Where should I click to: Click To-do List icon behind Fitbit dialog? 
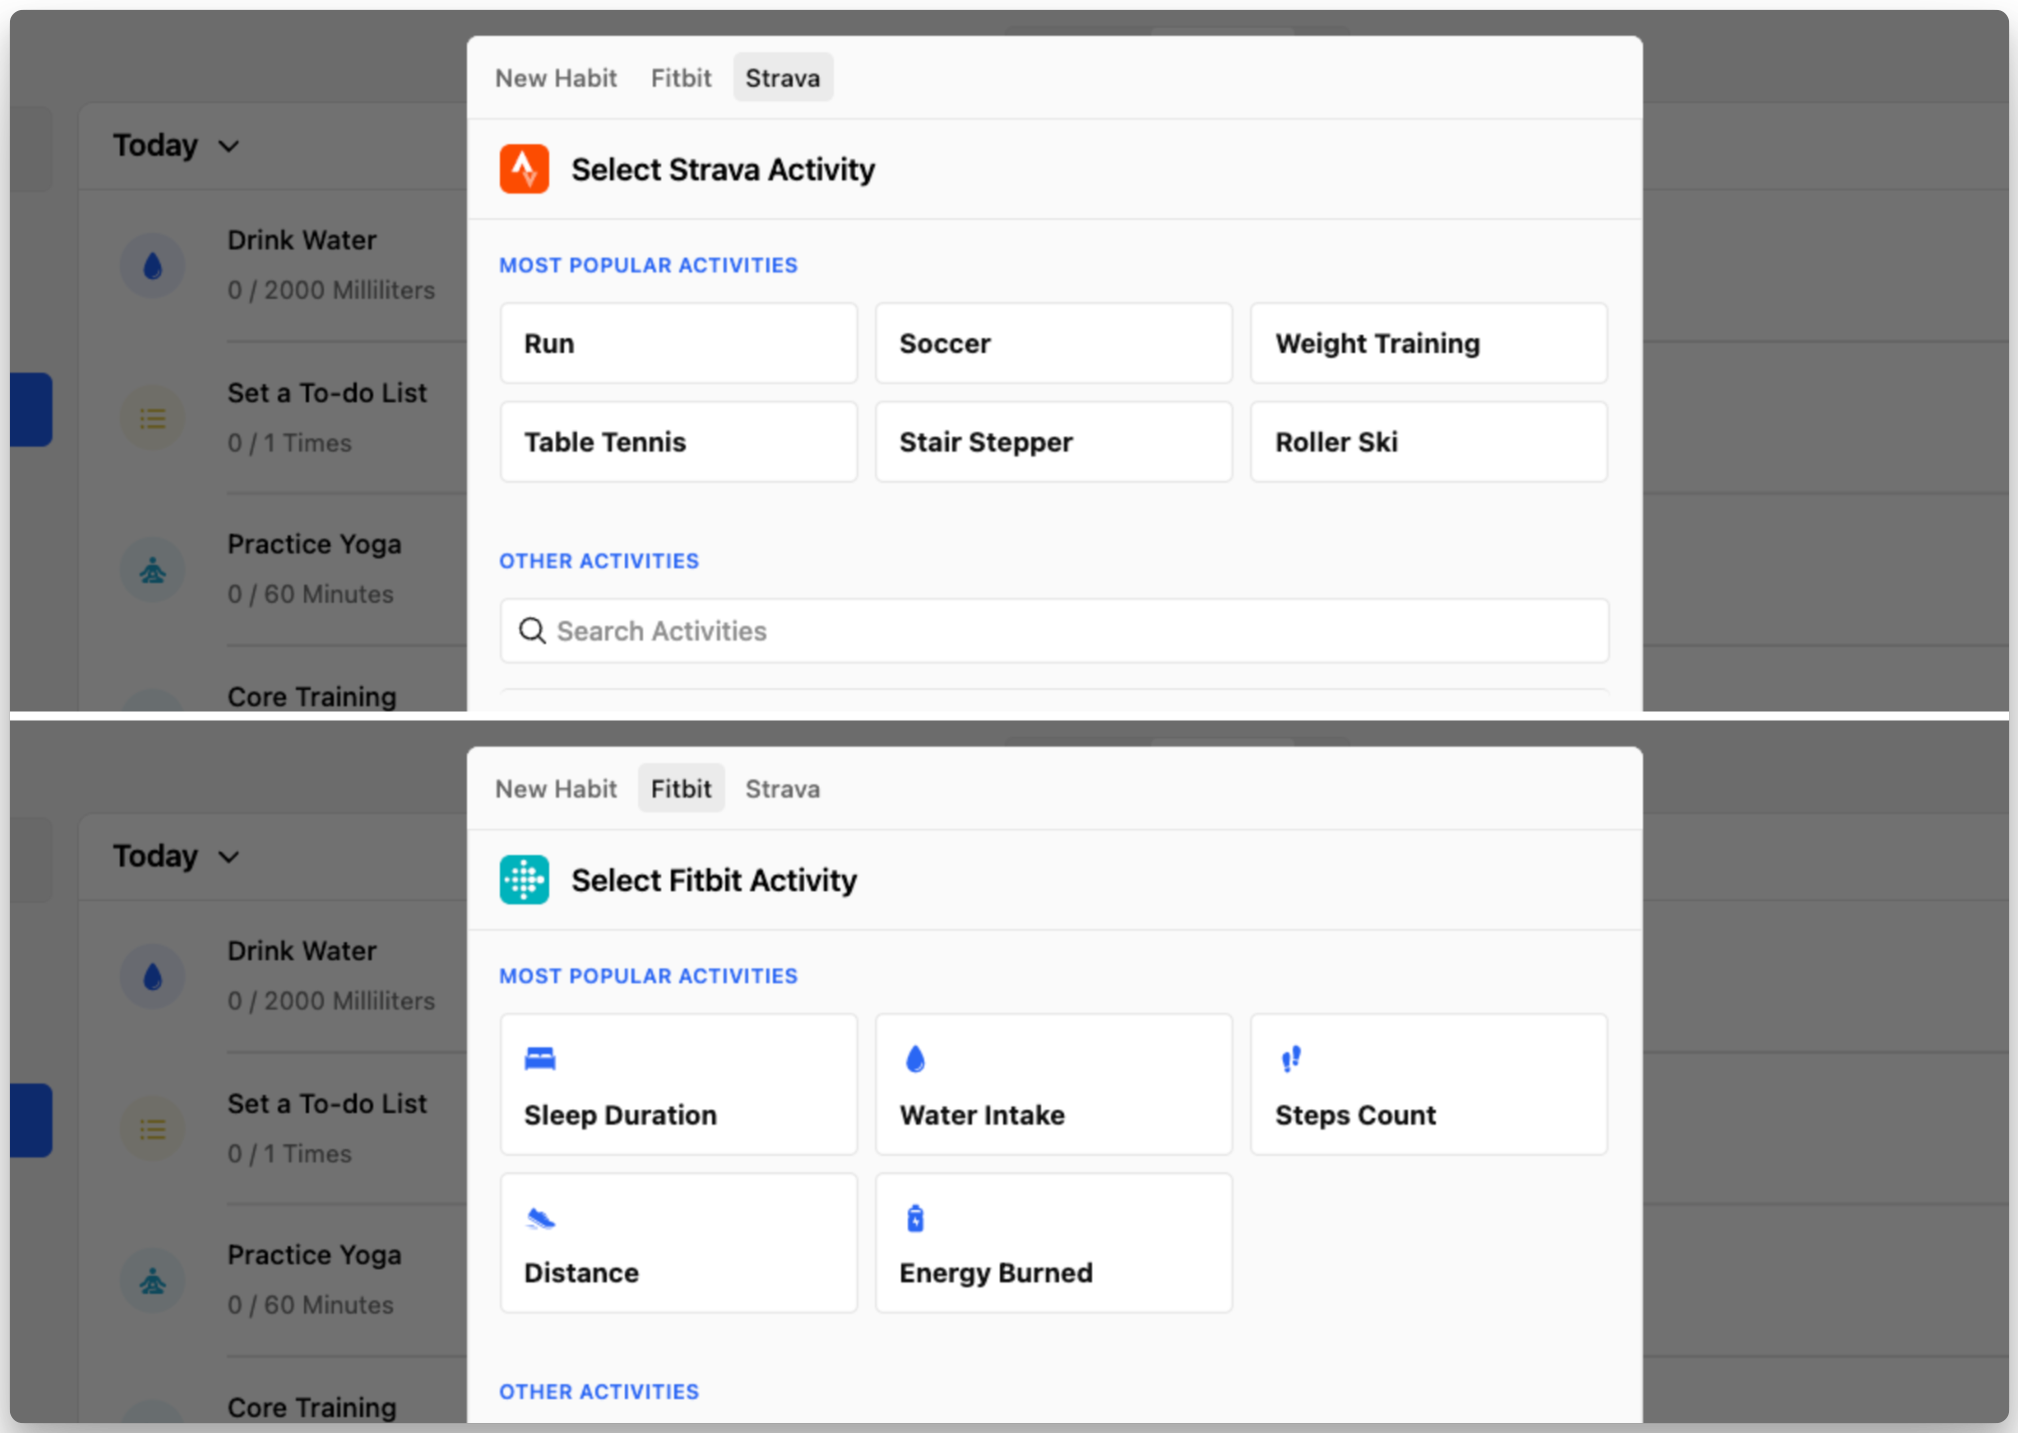[153, 1129]
